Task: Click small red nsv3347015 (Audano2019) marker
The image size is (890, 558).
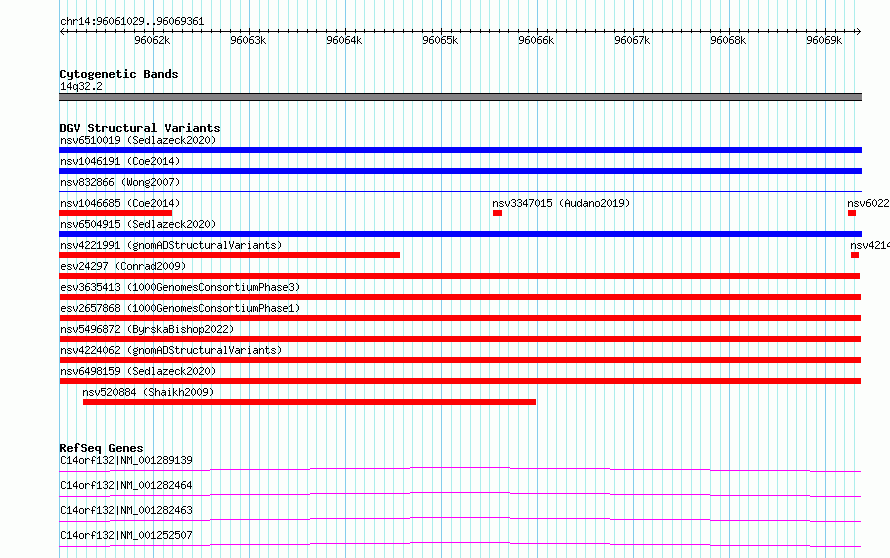Action: coord(497,213)
